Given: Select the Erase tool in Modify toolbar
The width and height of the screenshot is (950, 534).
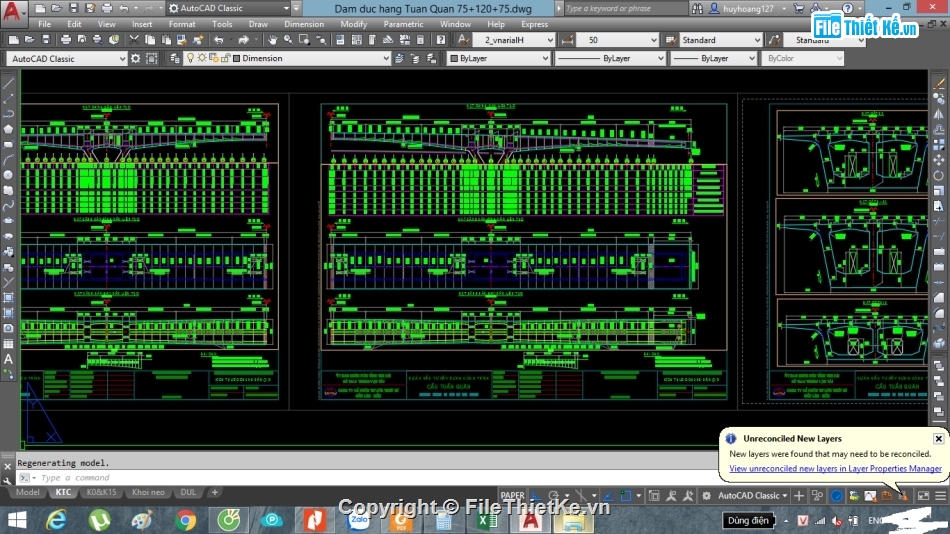Looking at the screenshot, I should tap(939, 82).
